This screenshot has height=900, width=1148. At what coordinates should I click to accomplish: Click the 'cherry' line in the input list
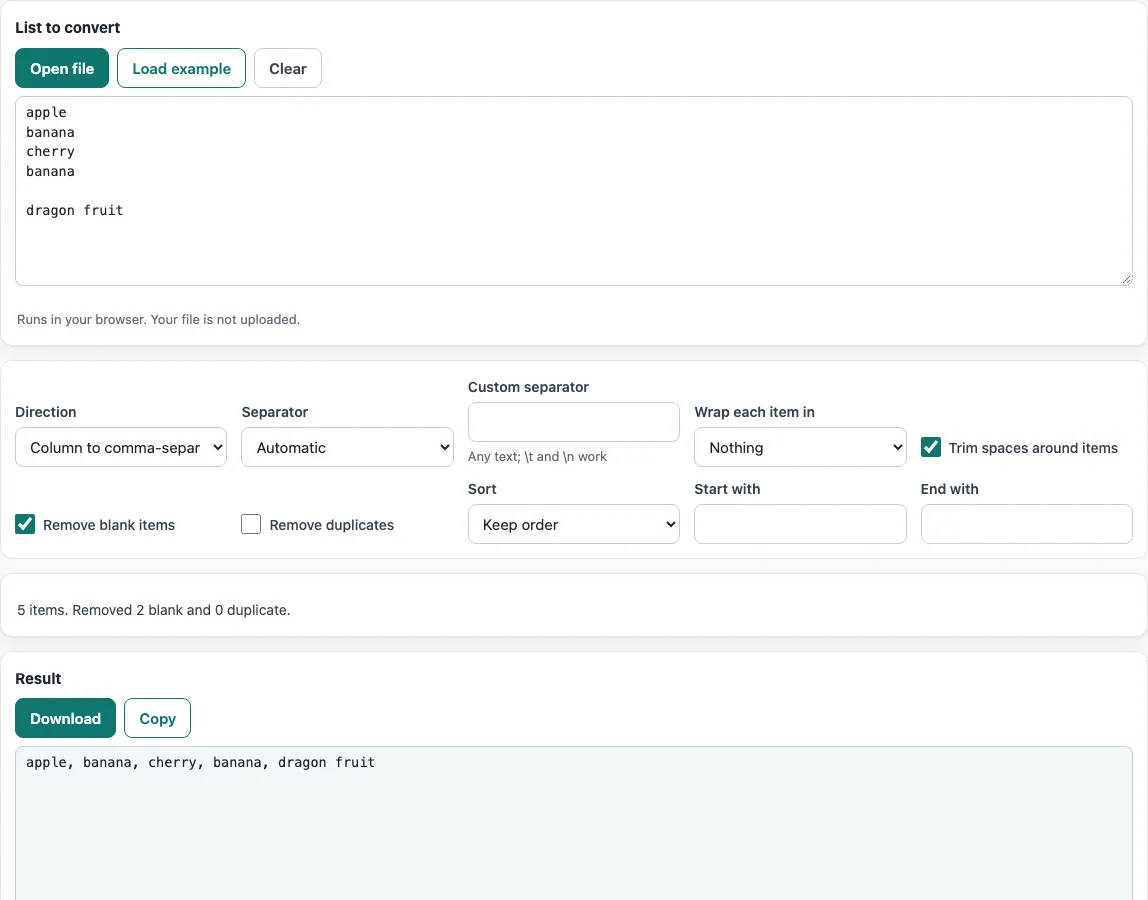(51, 152)
